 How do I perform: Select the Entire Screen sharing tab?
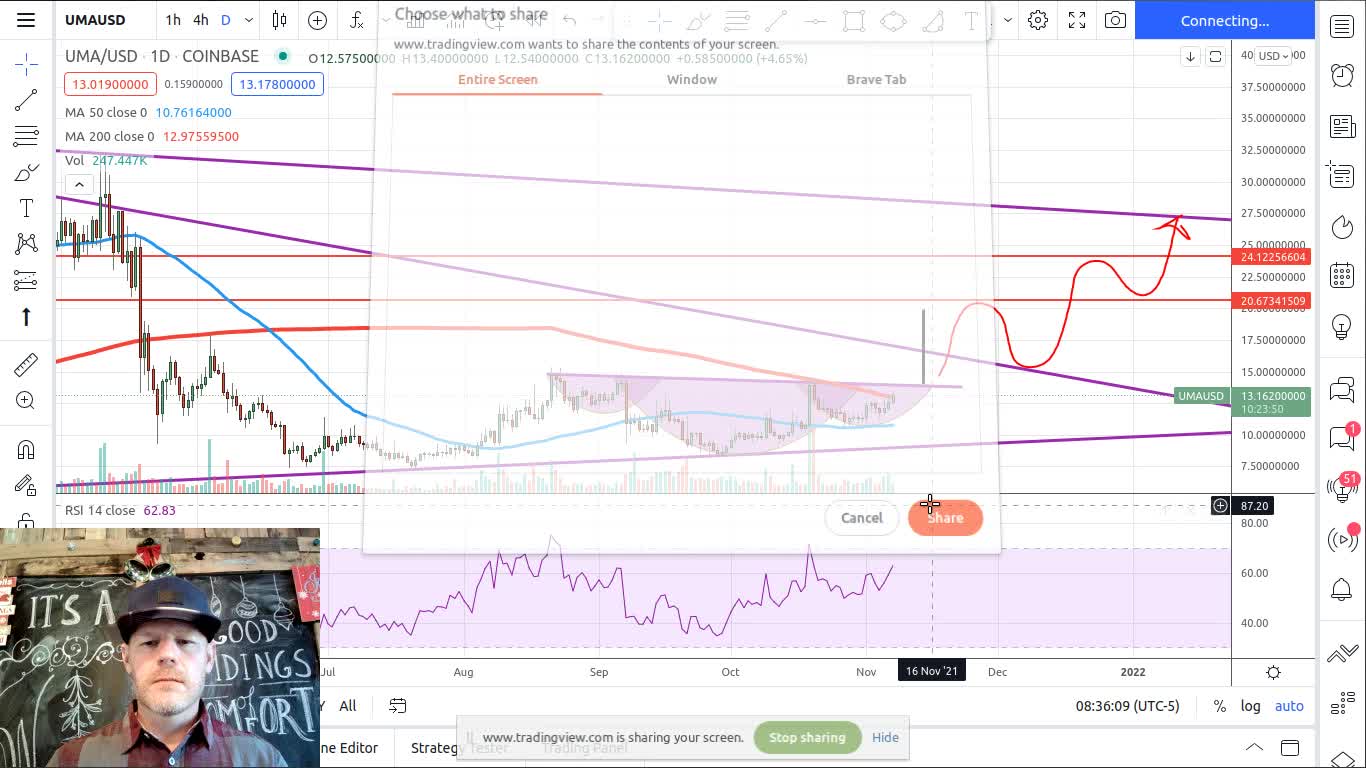coord(498,79)
